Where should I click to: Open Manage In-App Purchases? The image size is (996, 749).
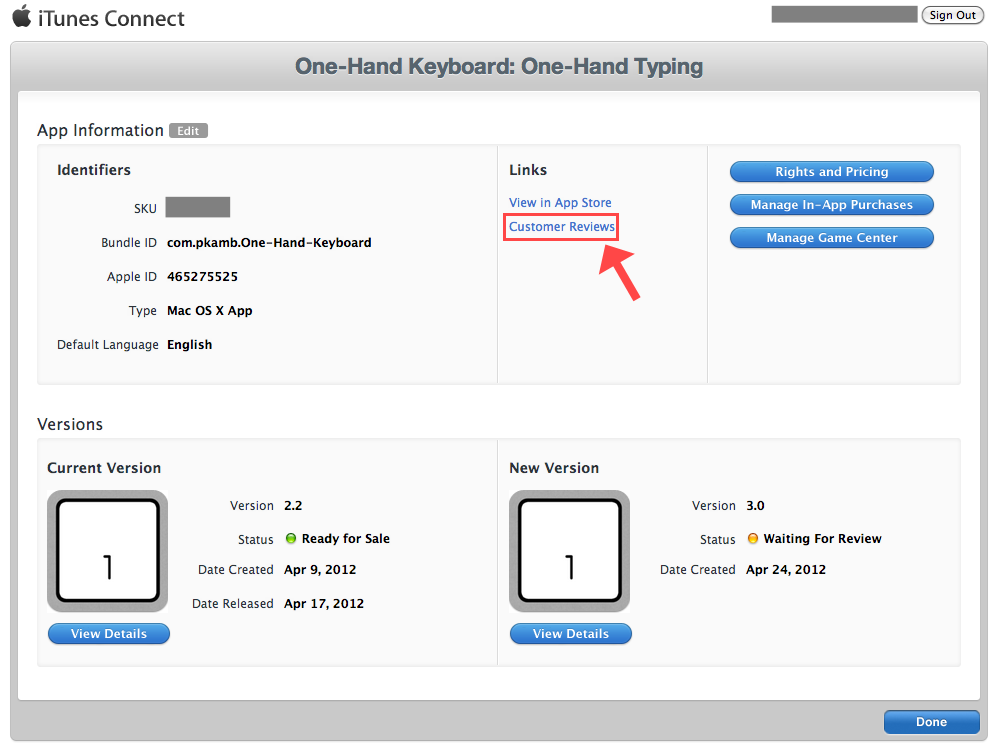click(x=831, y=205)
